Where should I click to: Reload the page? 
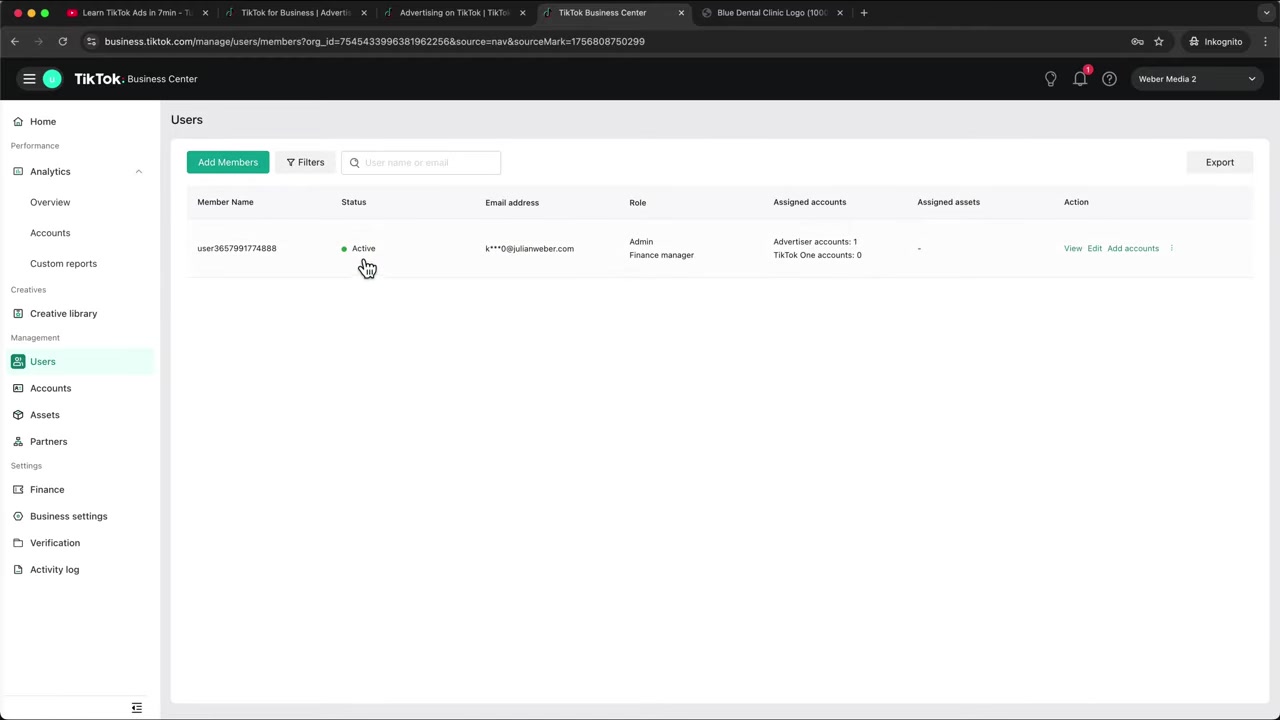point(62,42)
